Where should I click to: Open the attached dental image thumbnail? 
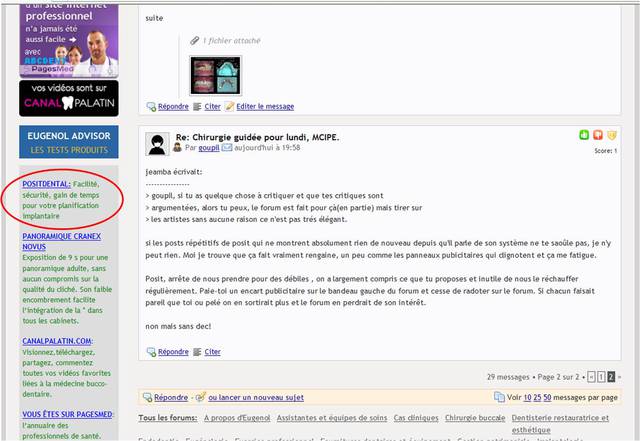216,74
